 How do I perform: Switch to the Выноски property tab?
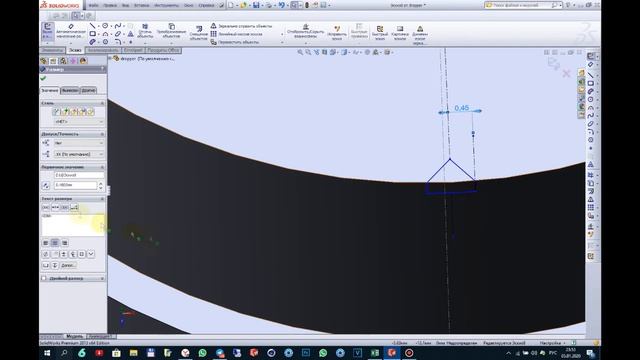pyautogui.click(x=70, y=90)
